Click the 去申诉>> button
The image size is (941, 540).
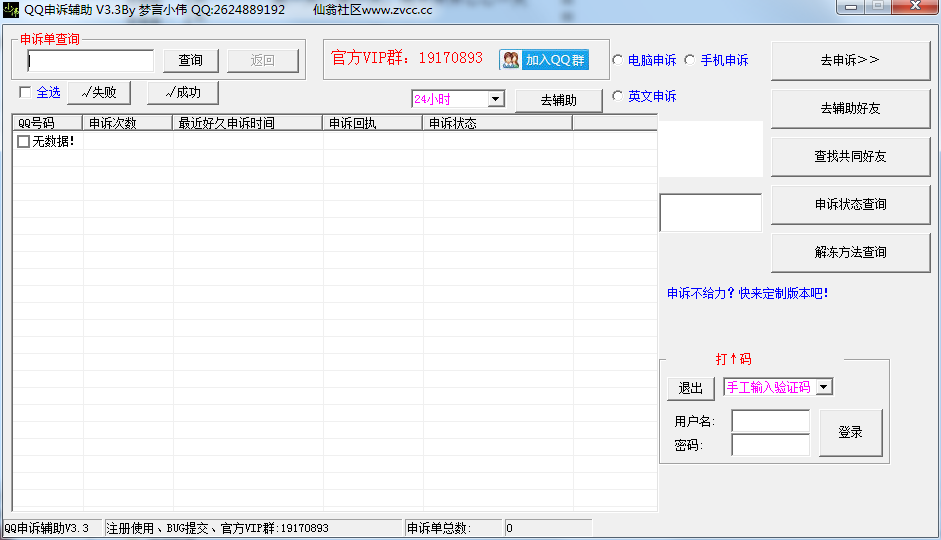[850, 61]
